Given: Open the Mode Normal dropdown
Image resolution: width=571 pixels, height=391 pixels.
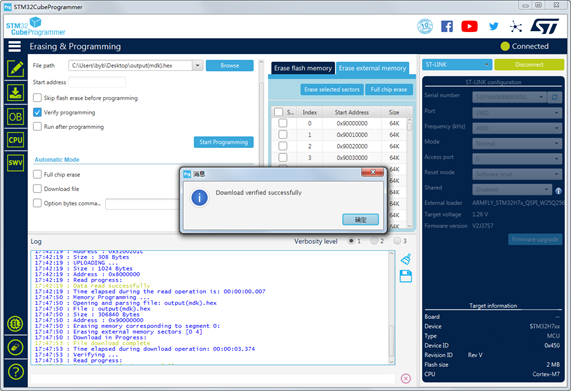Looking at the screenshot, I should point(517,143).
